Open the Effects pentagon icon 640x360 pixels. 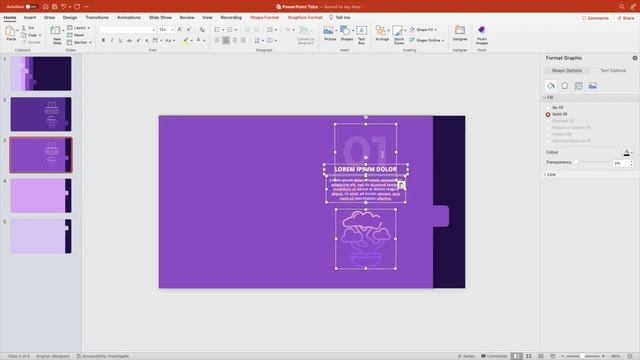(564, 86)
